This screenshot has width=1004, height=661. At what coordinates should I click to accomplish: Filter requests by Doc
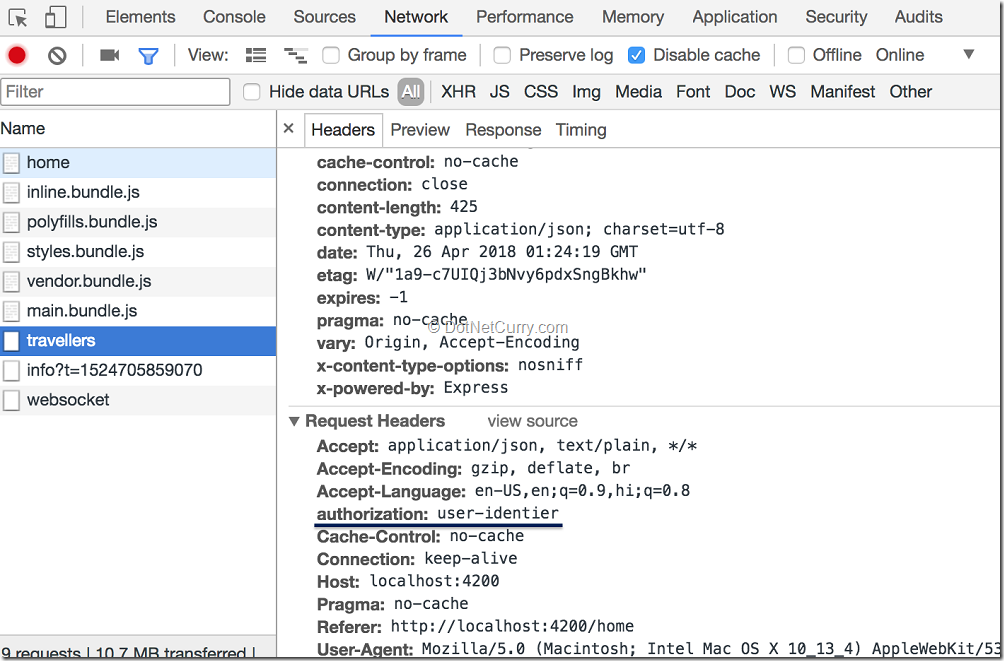[x=740, y=92]
